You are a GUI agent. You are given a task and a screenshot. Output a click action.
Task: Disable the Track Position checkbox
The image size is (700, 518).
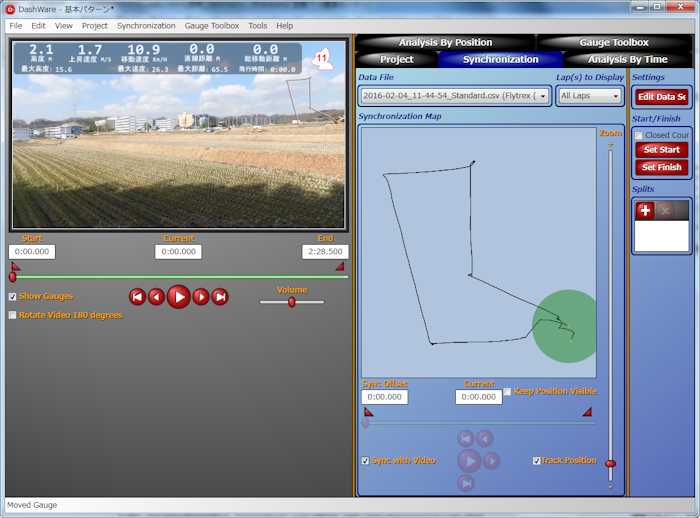pyautogui.click(x=537, y=461)
